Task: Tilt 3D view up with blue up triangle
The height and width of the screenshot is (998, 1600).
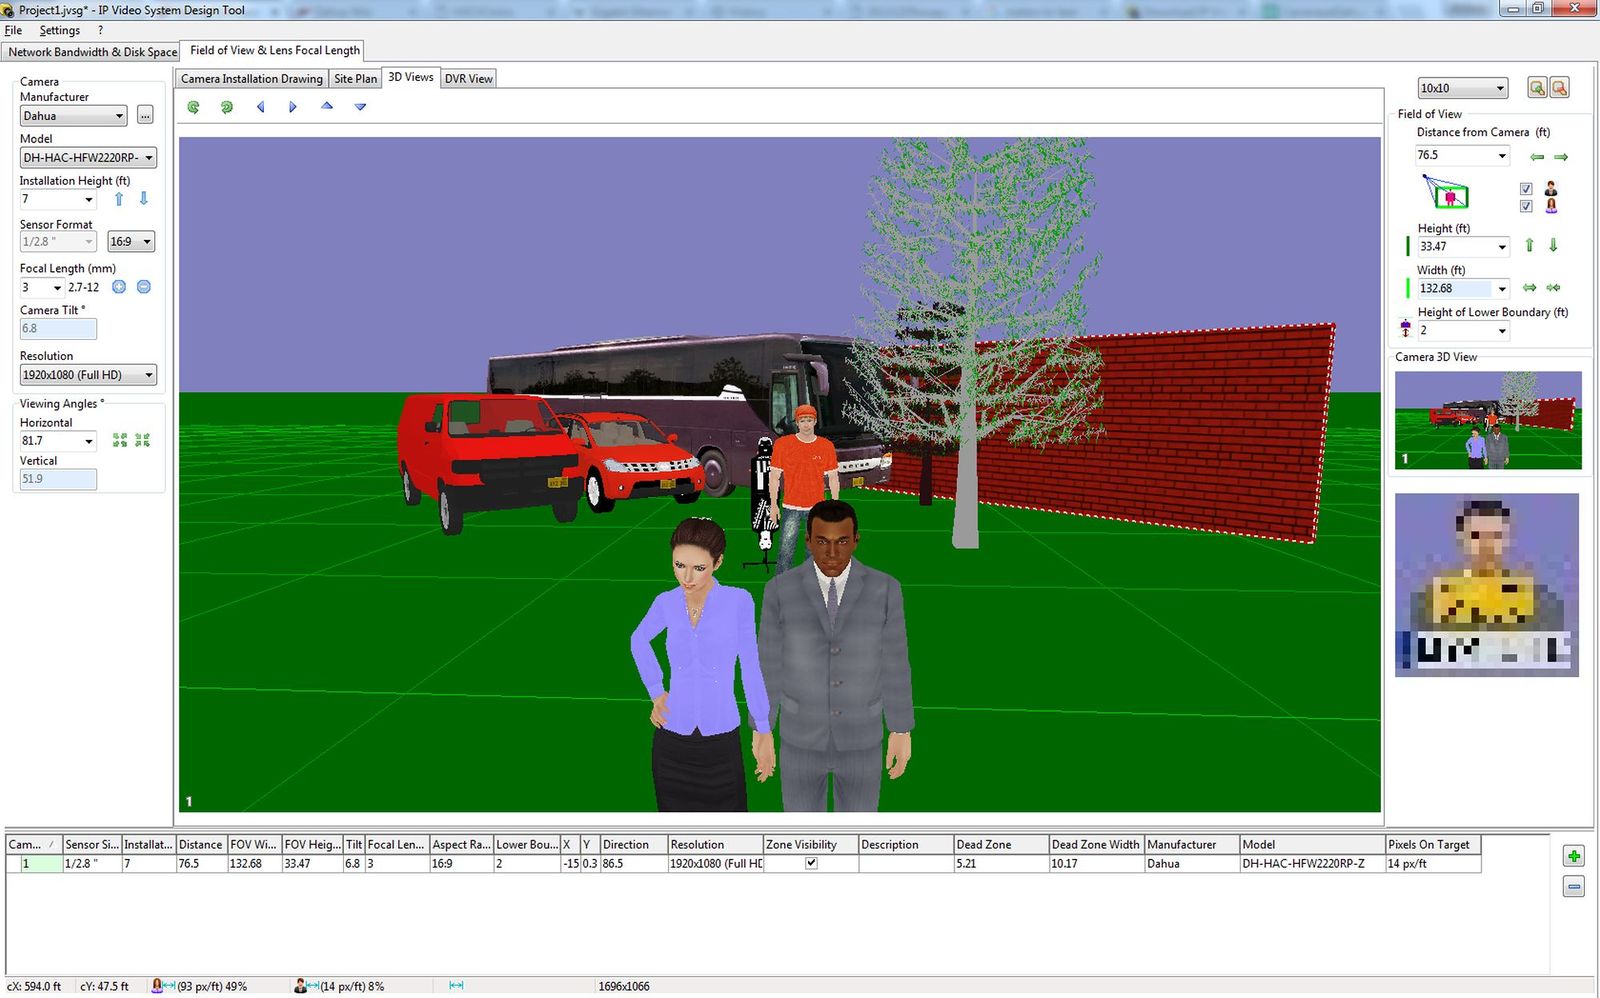Action: (x=327, y=106)
